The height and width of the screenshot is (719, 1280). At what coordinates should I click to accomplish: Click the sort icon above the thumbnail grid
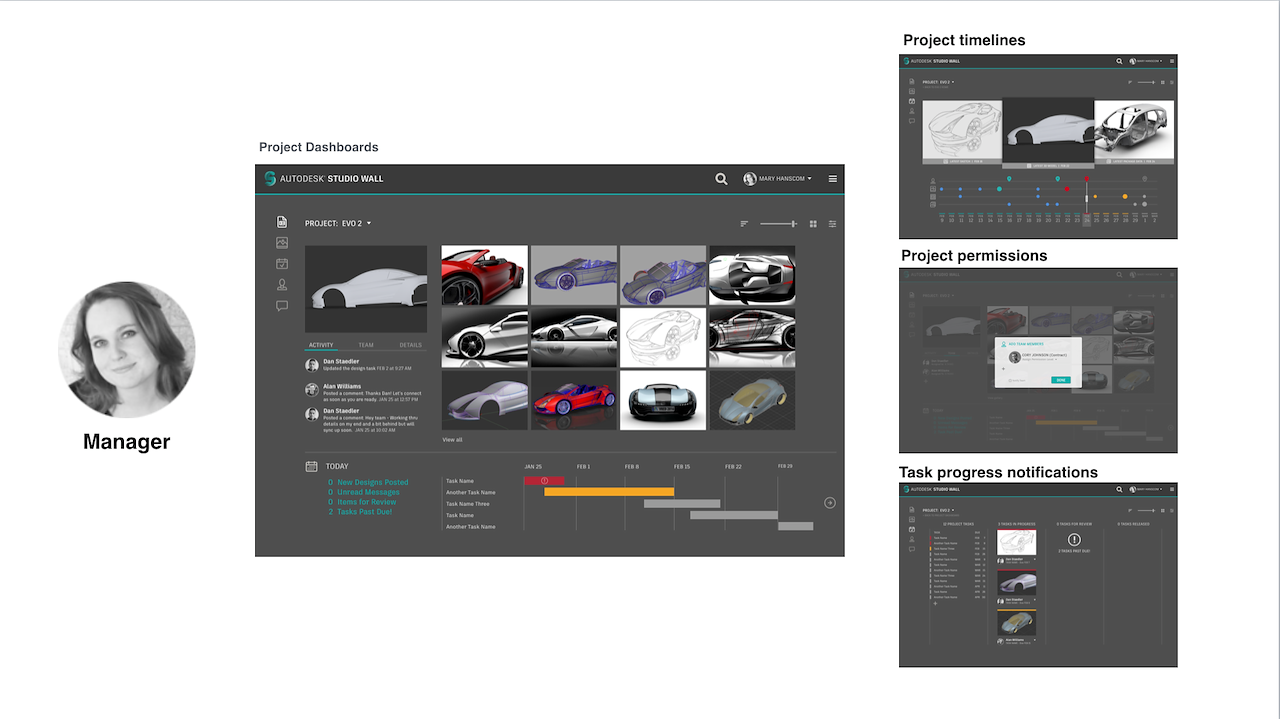(x=744, y=224)
